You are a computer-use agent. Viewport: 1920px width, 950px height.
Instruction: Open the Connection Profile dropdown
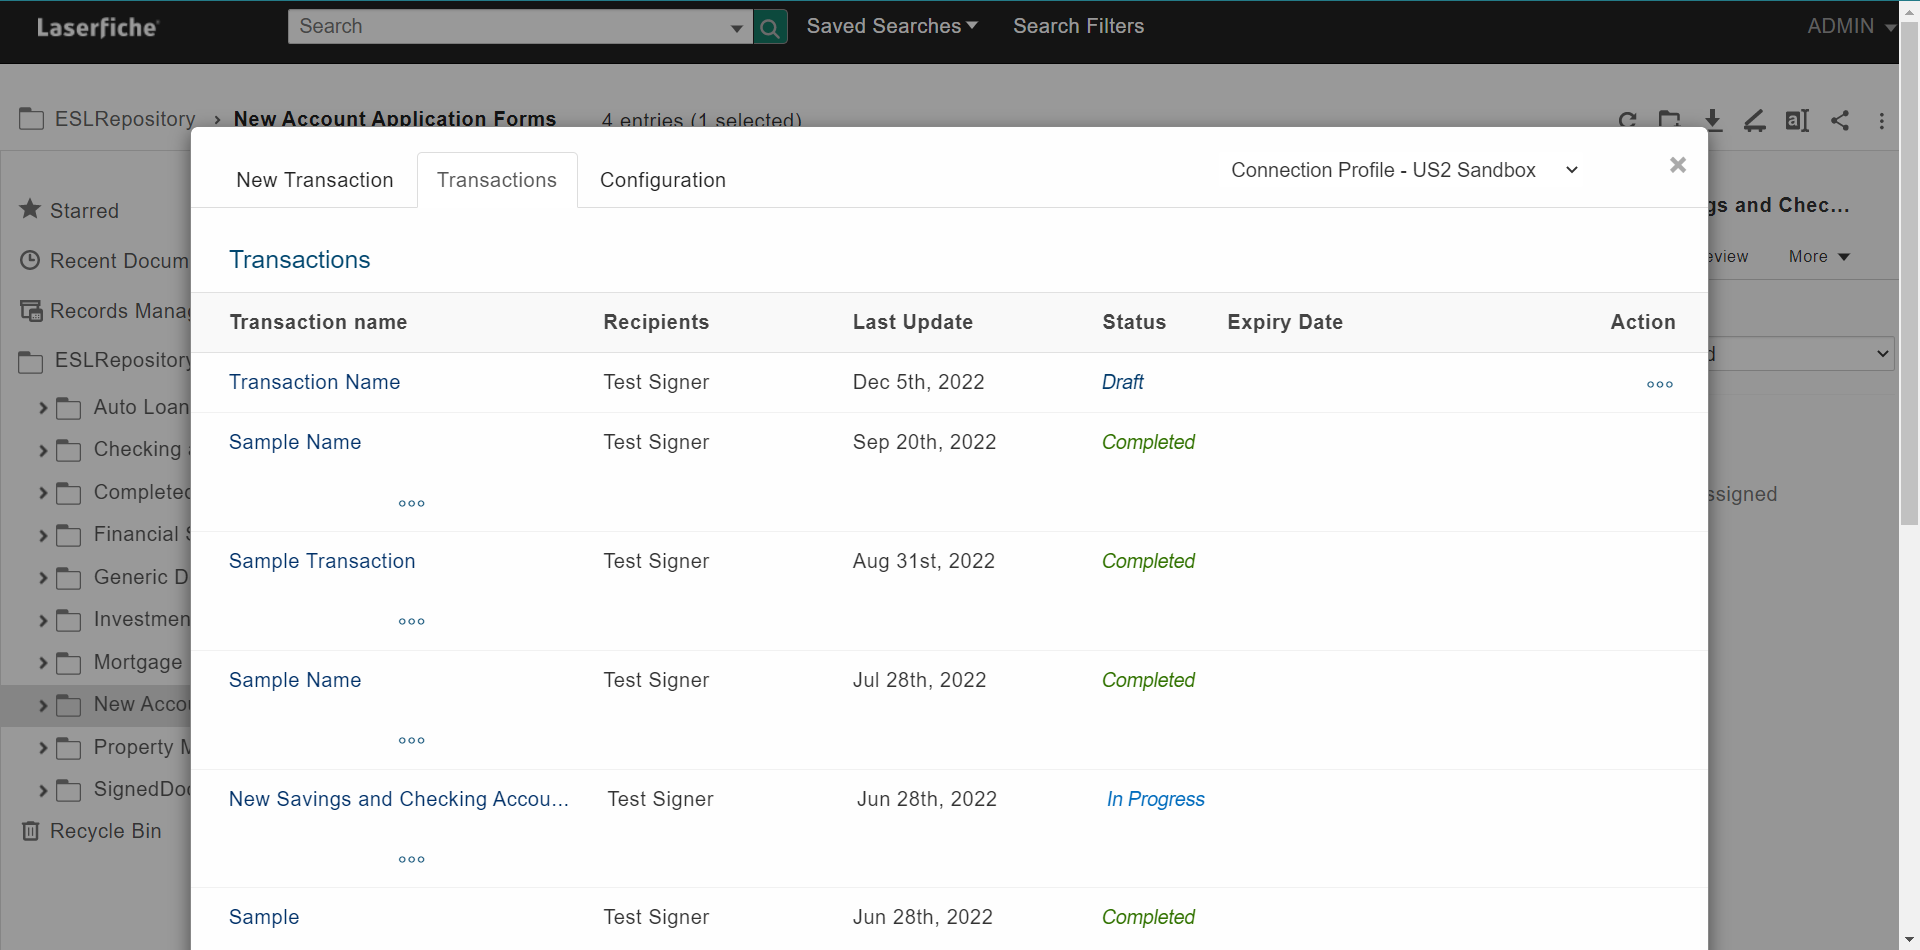(1405, 170)
